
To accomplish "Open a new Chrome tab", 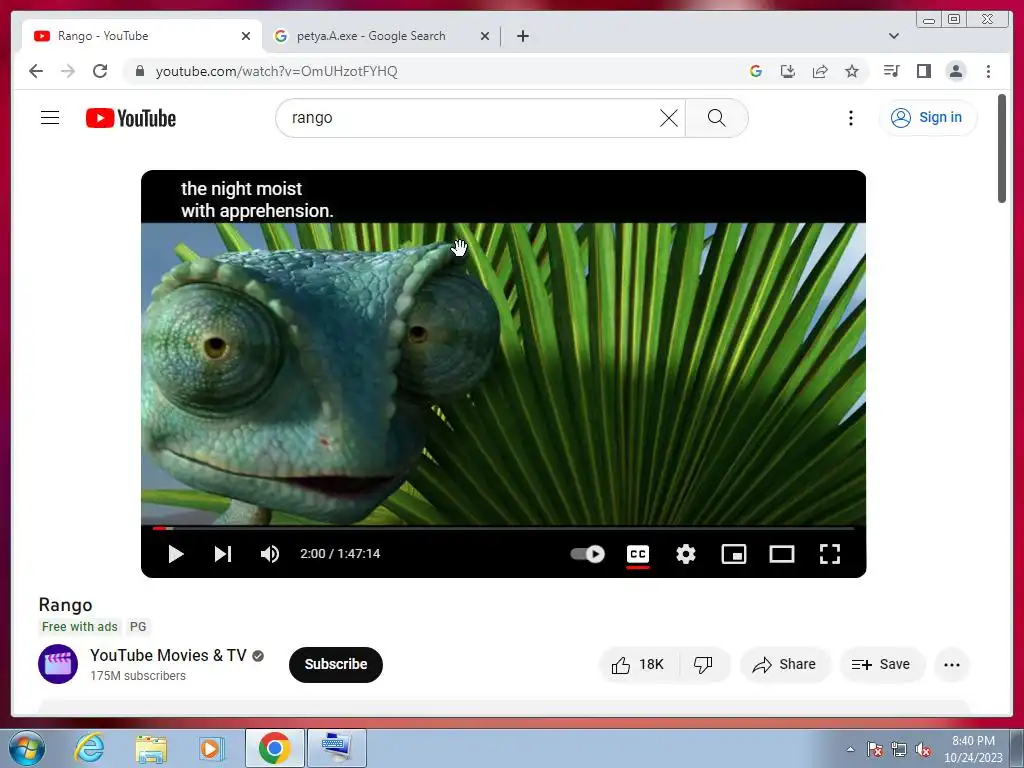I will coord(522,36).
